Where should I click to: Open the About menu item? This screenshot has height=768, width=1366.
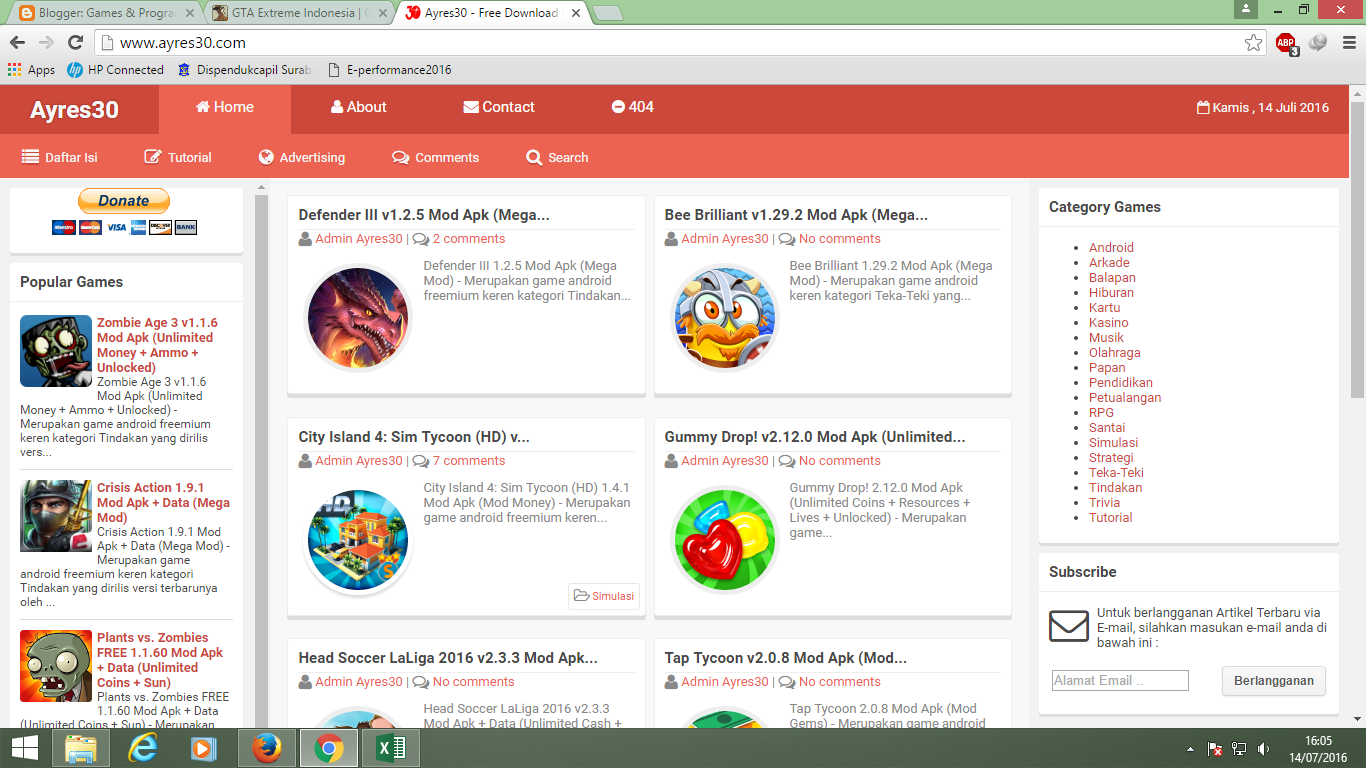pos(359,107)
